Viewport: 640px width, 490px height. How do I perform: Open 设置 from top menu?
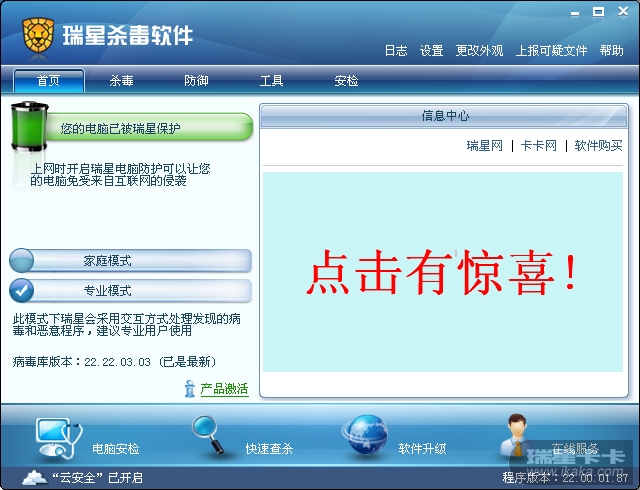(x=431, y=51)
